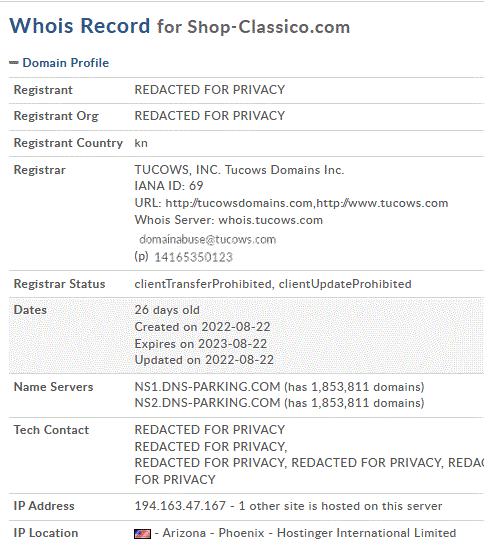Screen dimensions: 484x544
Task: Click the registrant country code kn
Action: 141,143
